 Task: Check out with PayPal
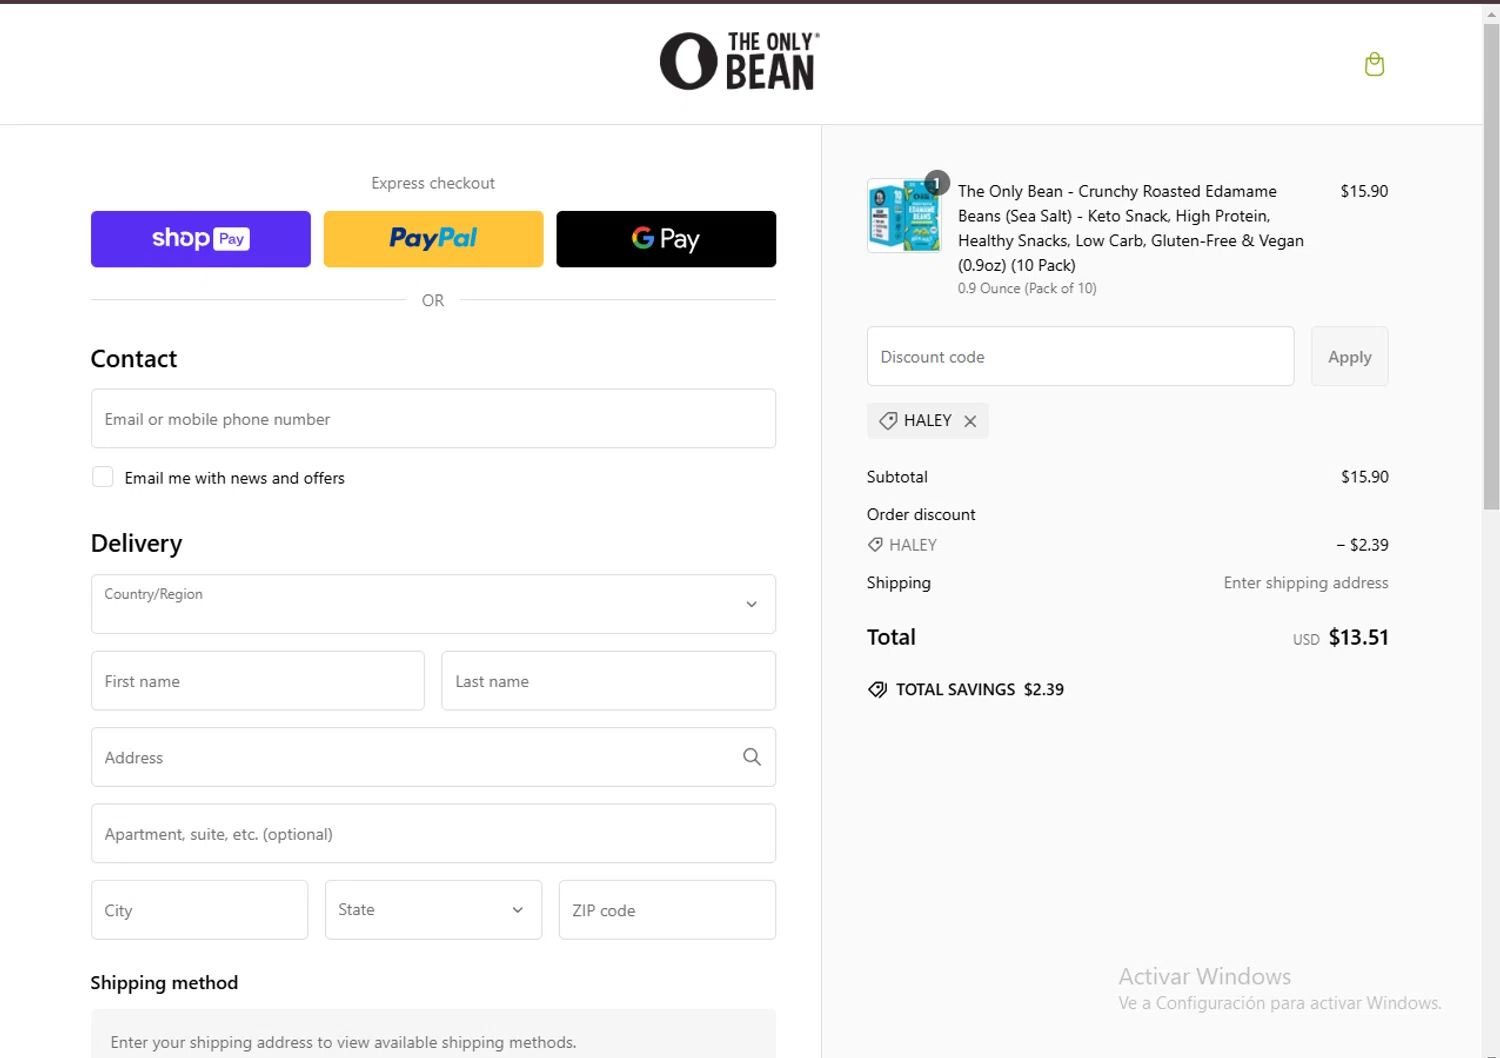(x=433, y=239)
